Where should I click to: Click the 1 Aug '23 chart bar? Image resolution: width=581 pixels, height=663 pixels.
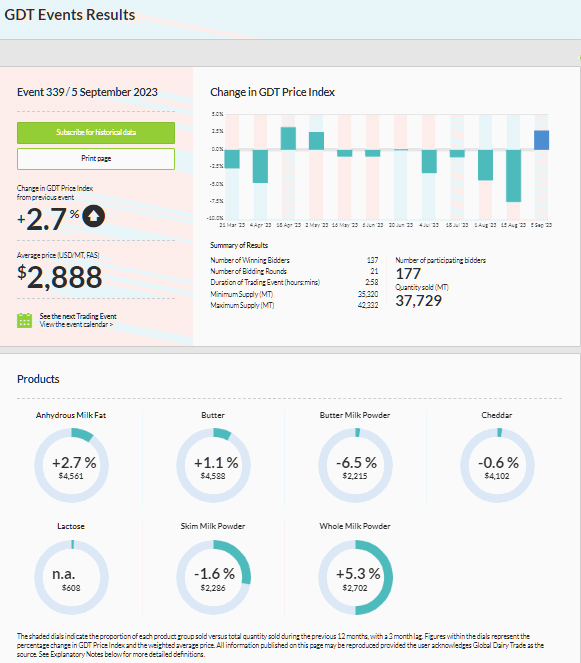pyautogui.click(x=485, y=165)
